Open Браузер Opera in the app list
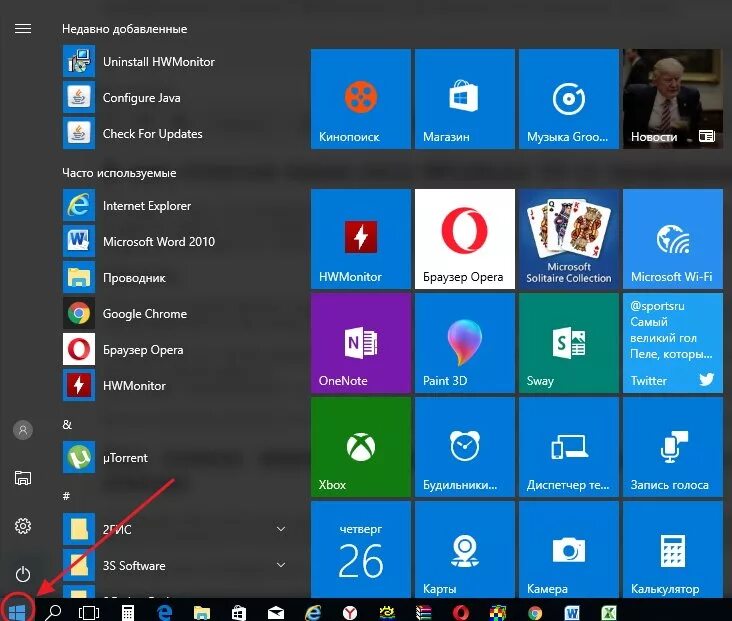 point(123,350)
